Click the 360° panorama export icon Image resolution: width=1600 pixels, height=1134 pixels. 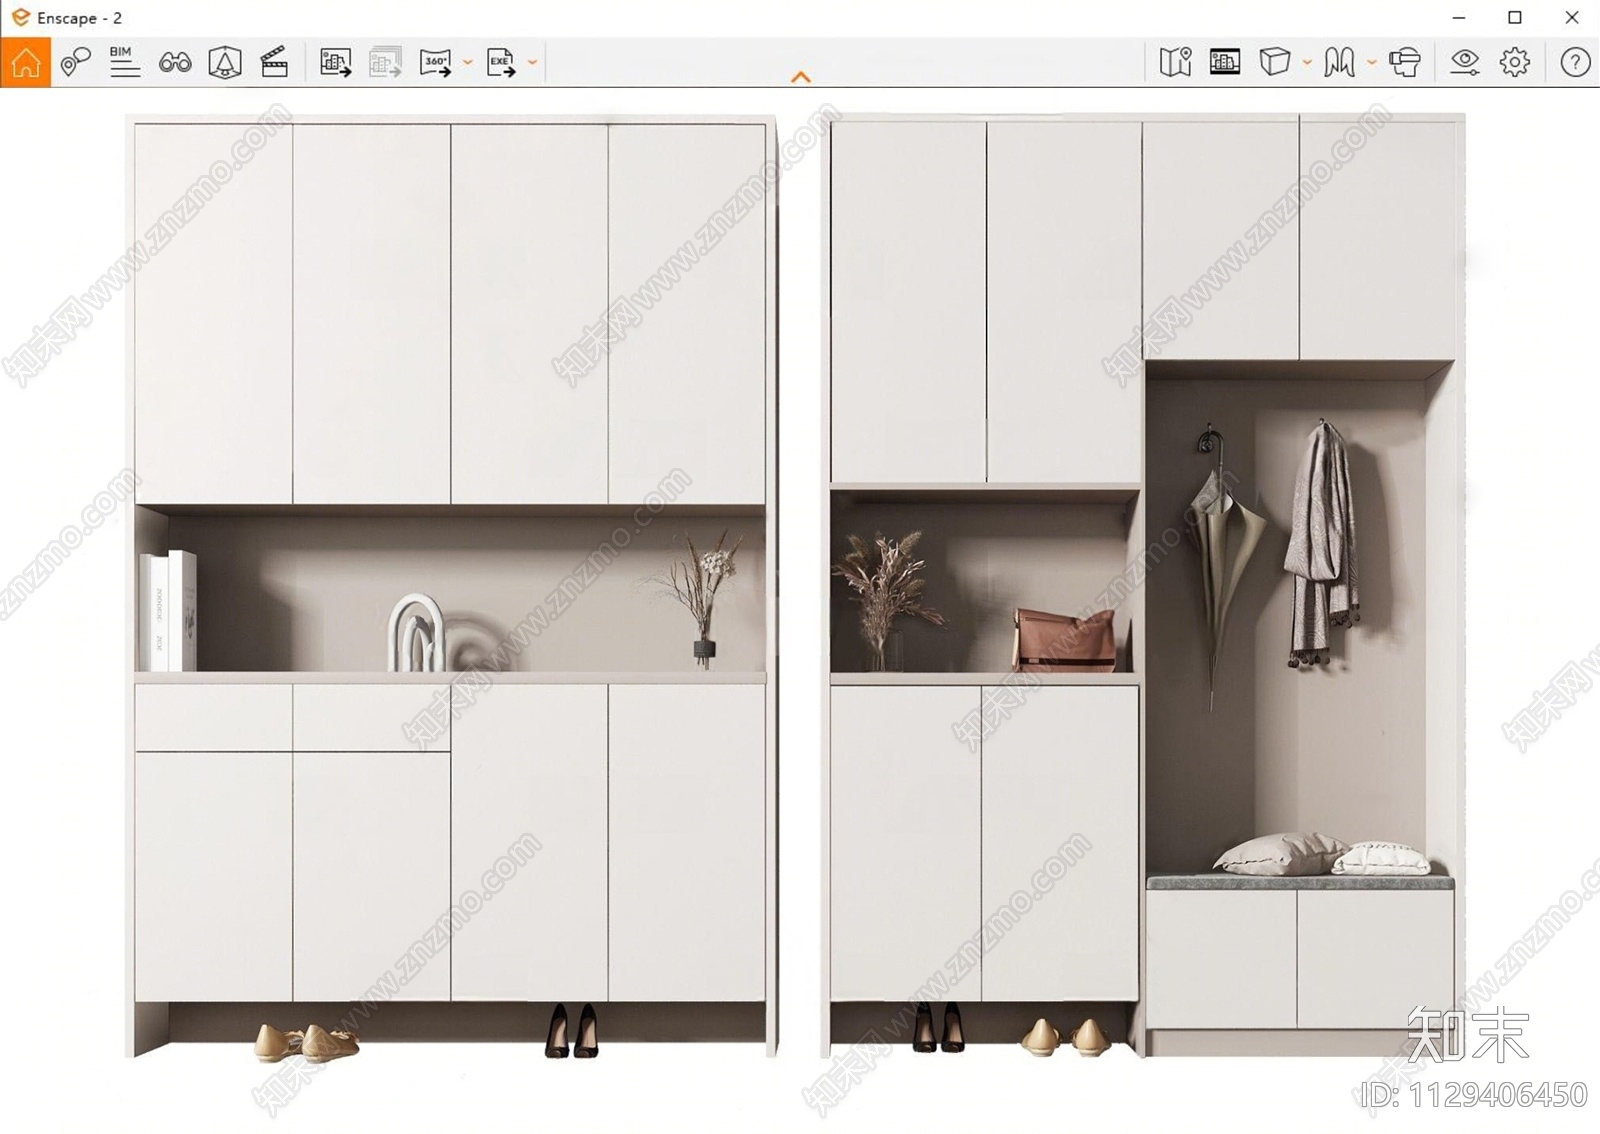(436, 62)
